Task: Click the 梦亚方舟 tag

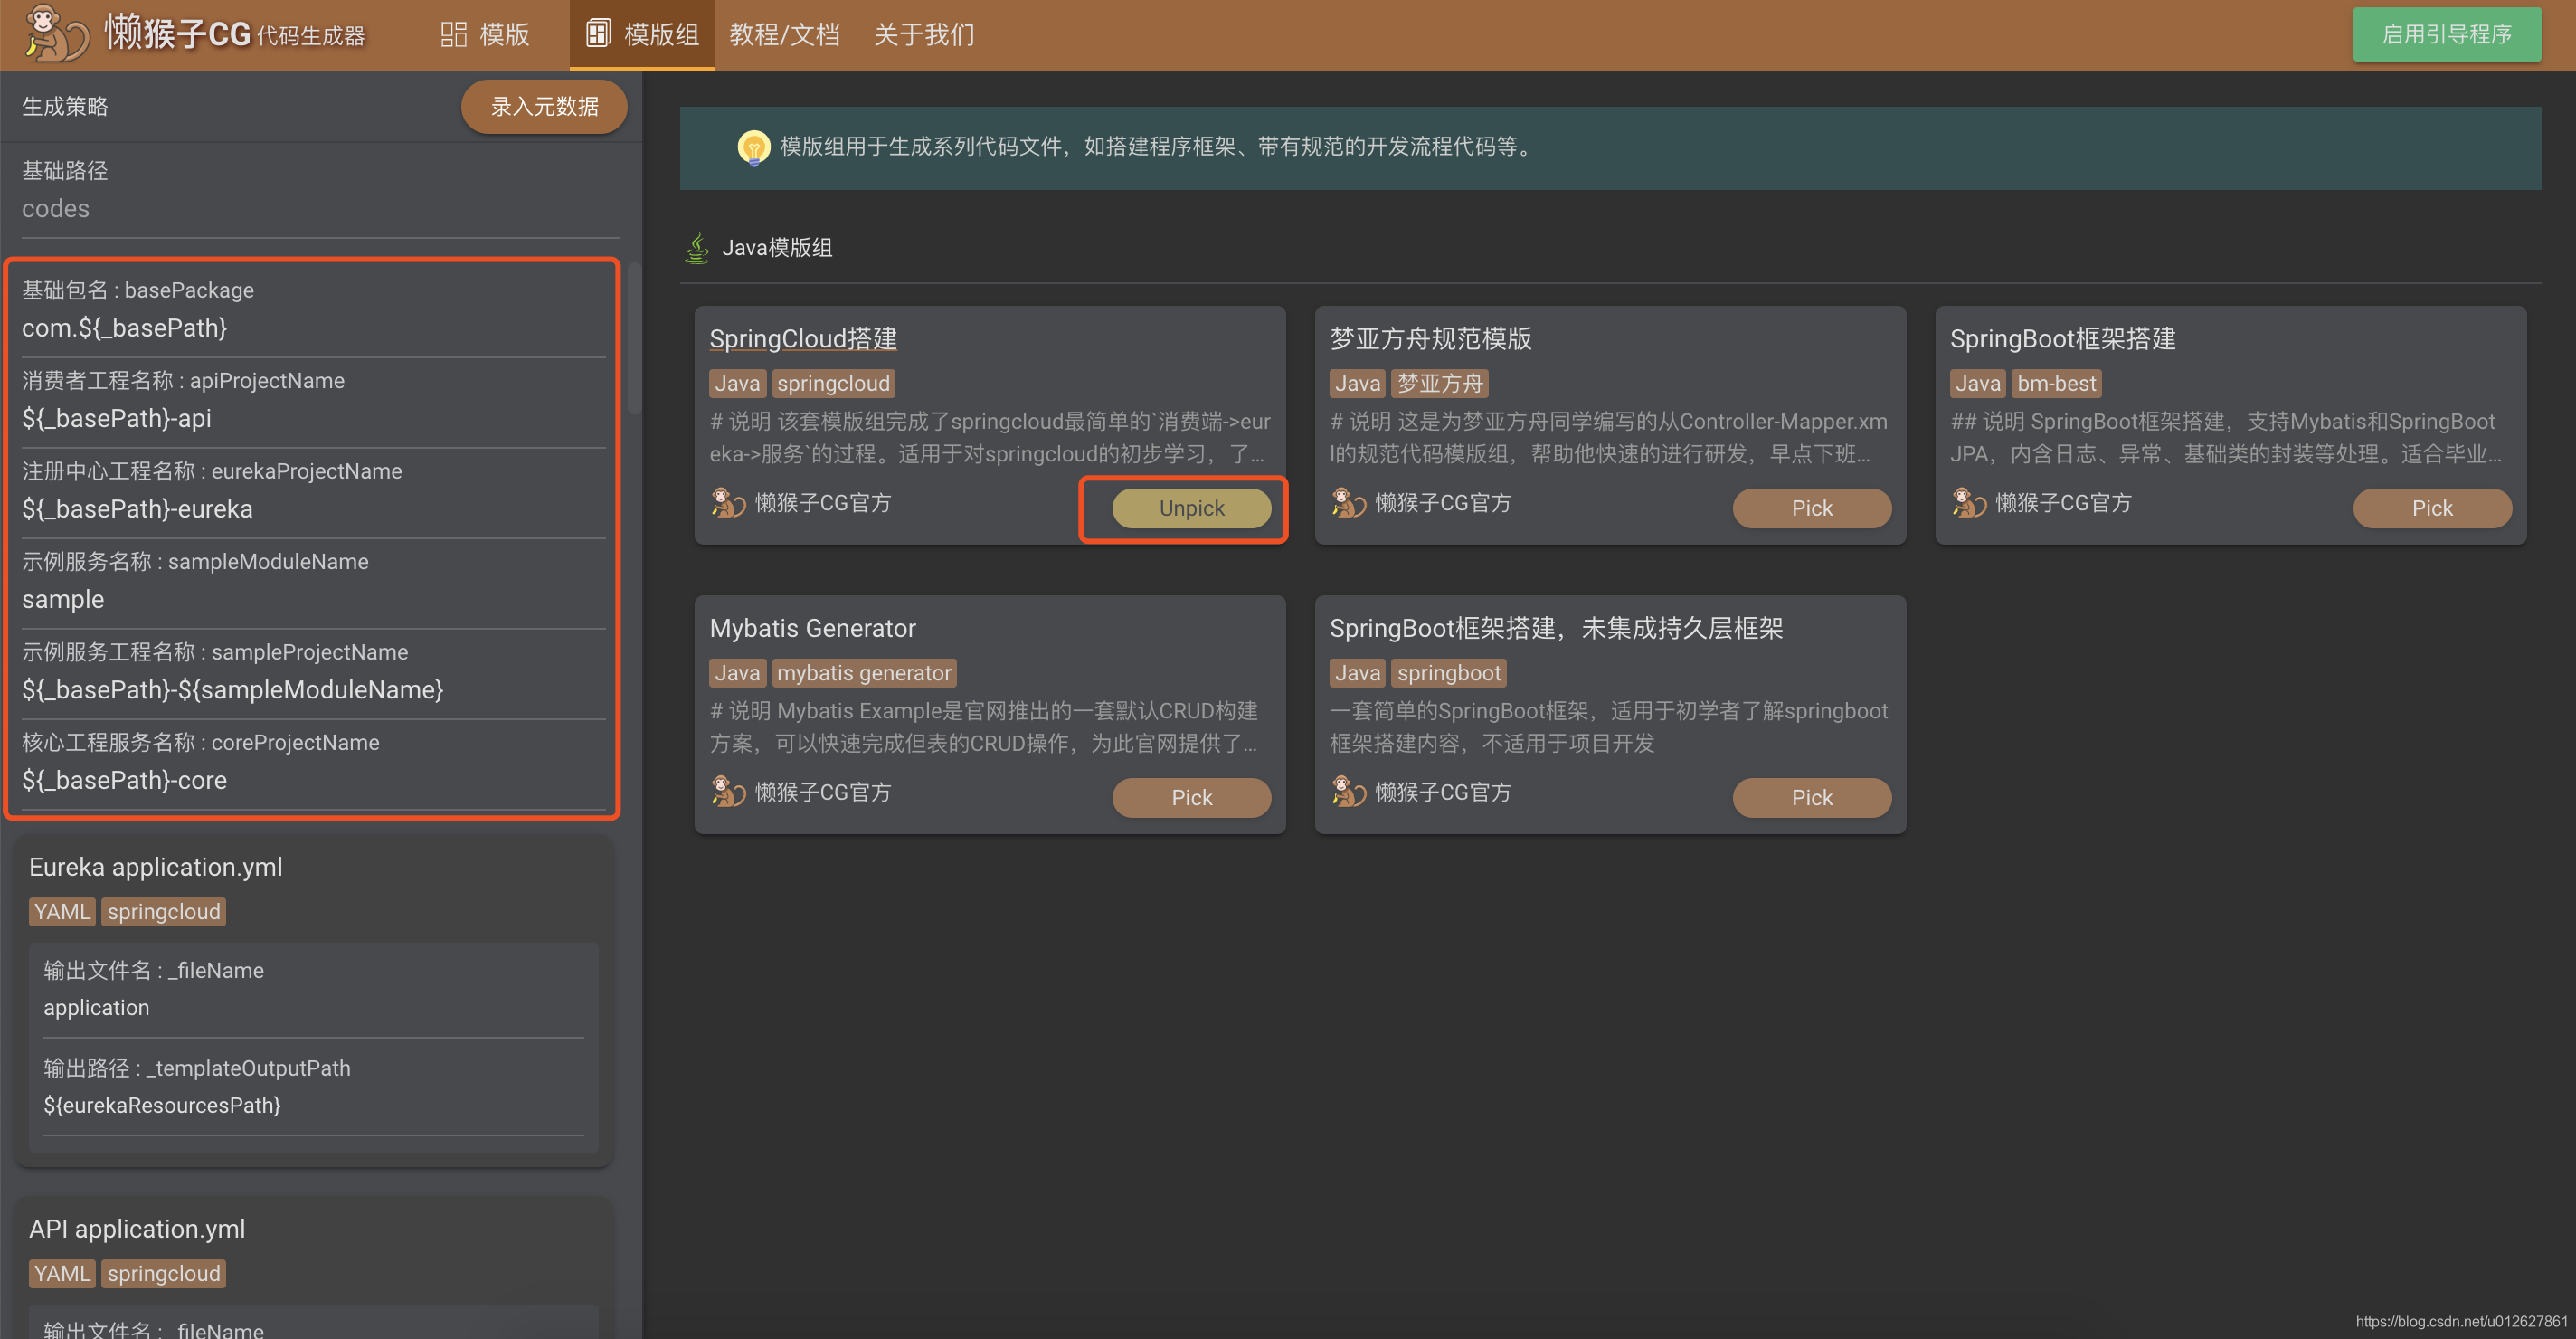Action: pyautogui.click(x=1439, y=383)
